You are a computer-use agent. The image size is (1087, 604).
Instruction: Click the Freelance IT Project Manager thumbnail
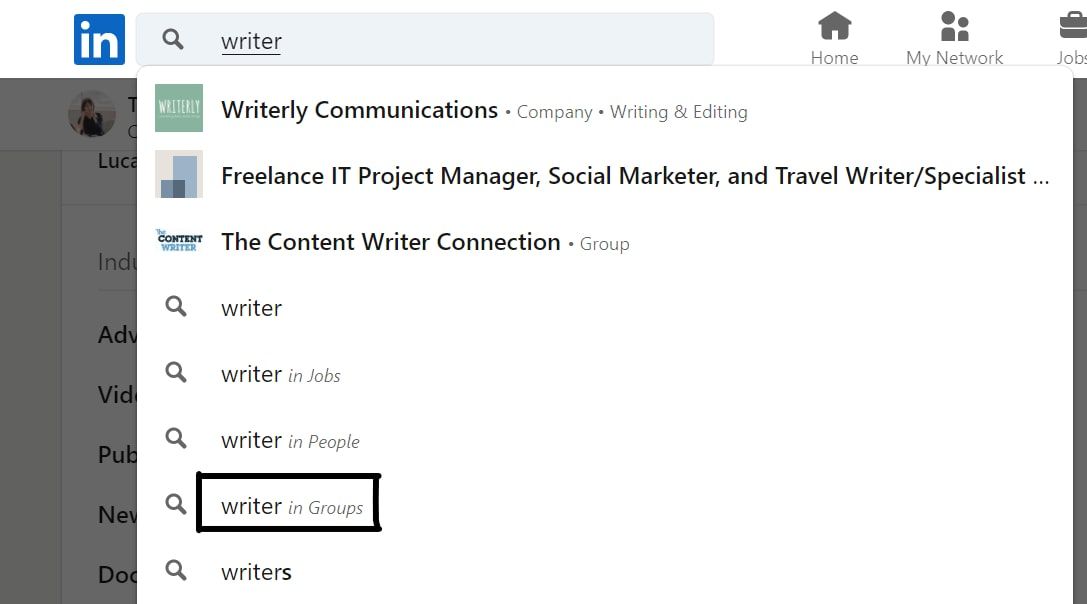(179, 174)
